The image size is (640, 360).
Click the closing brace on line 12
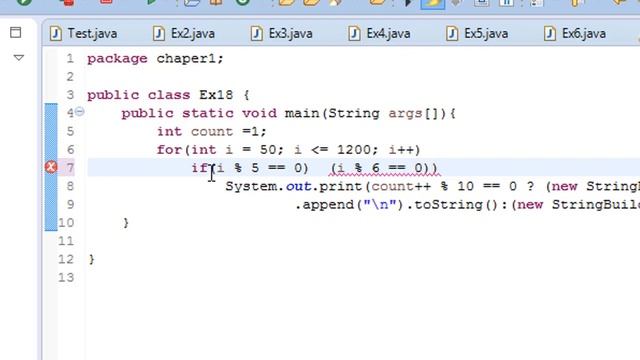tap(92, 259)
